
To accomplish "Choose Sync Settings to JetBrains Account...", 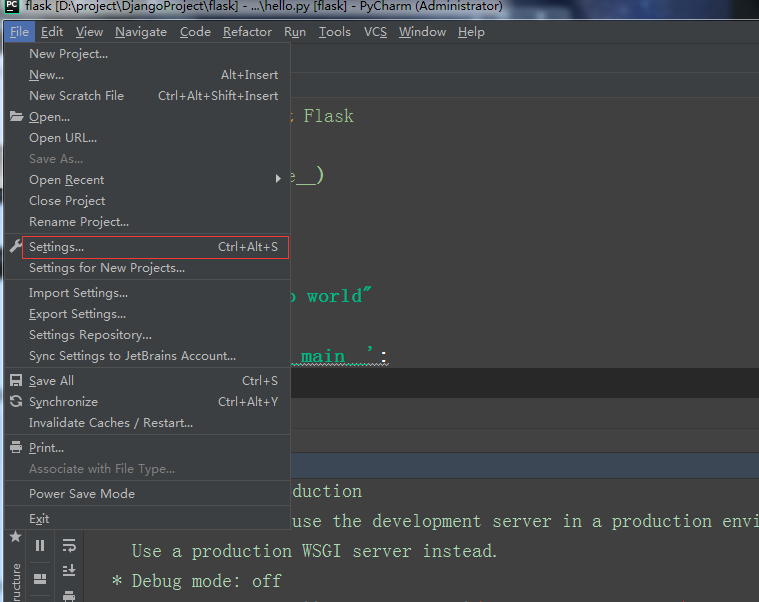I will point(147,356).
